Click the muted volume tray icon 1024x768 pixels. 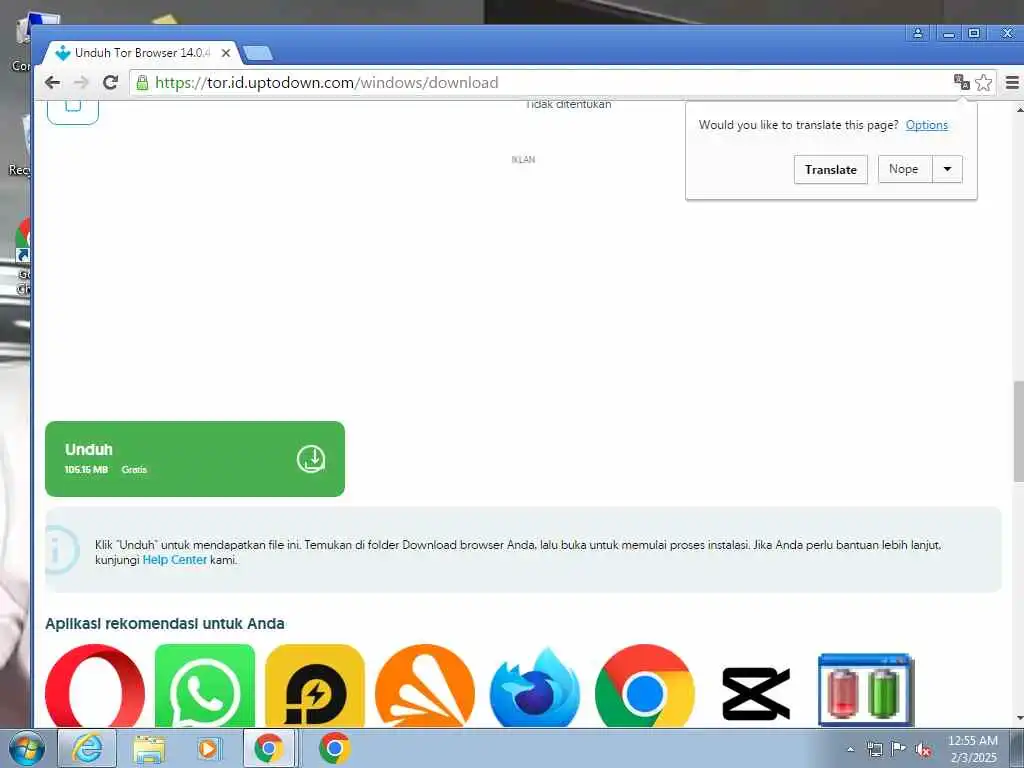click(923, 749)
